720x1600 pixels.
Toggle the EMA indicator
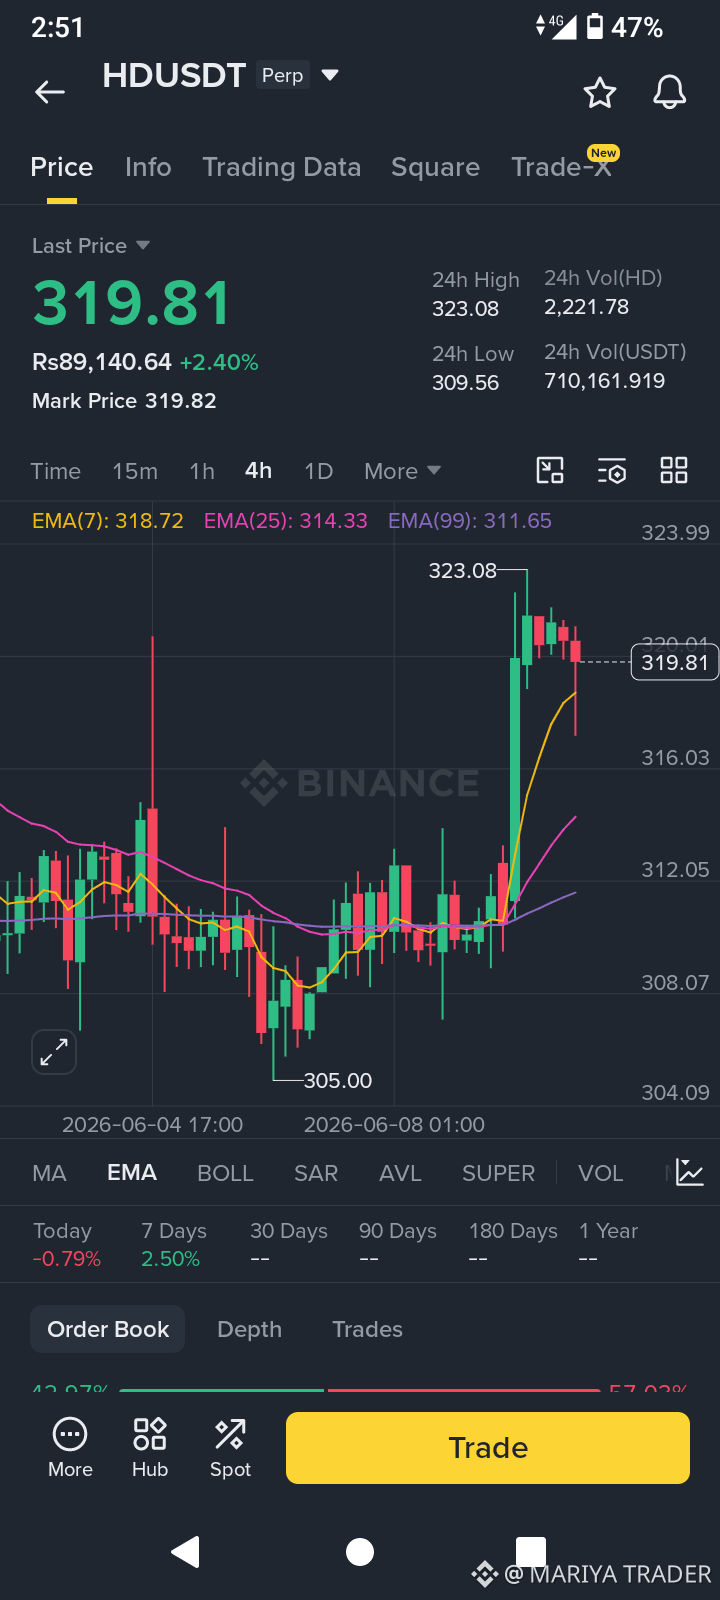click(132, 1173)
